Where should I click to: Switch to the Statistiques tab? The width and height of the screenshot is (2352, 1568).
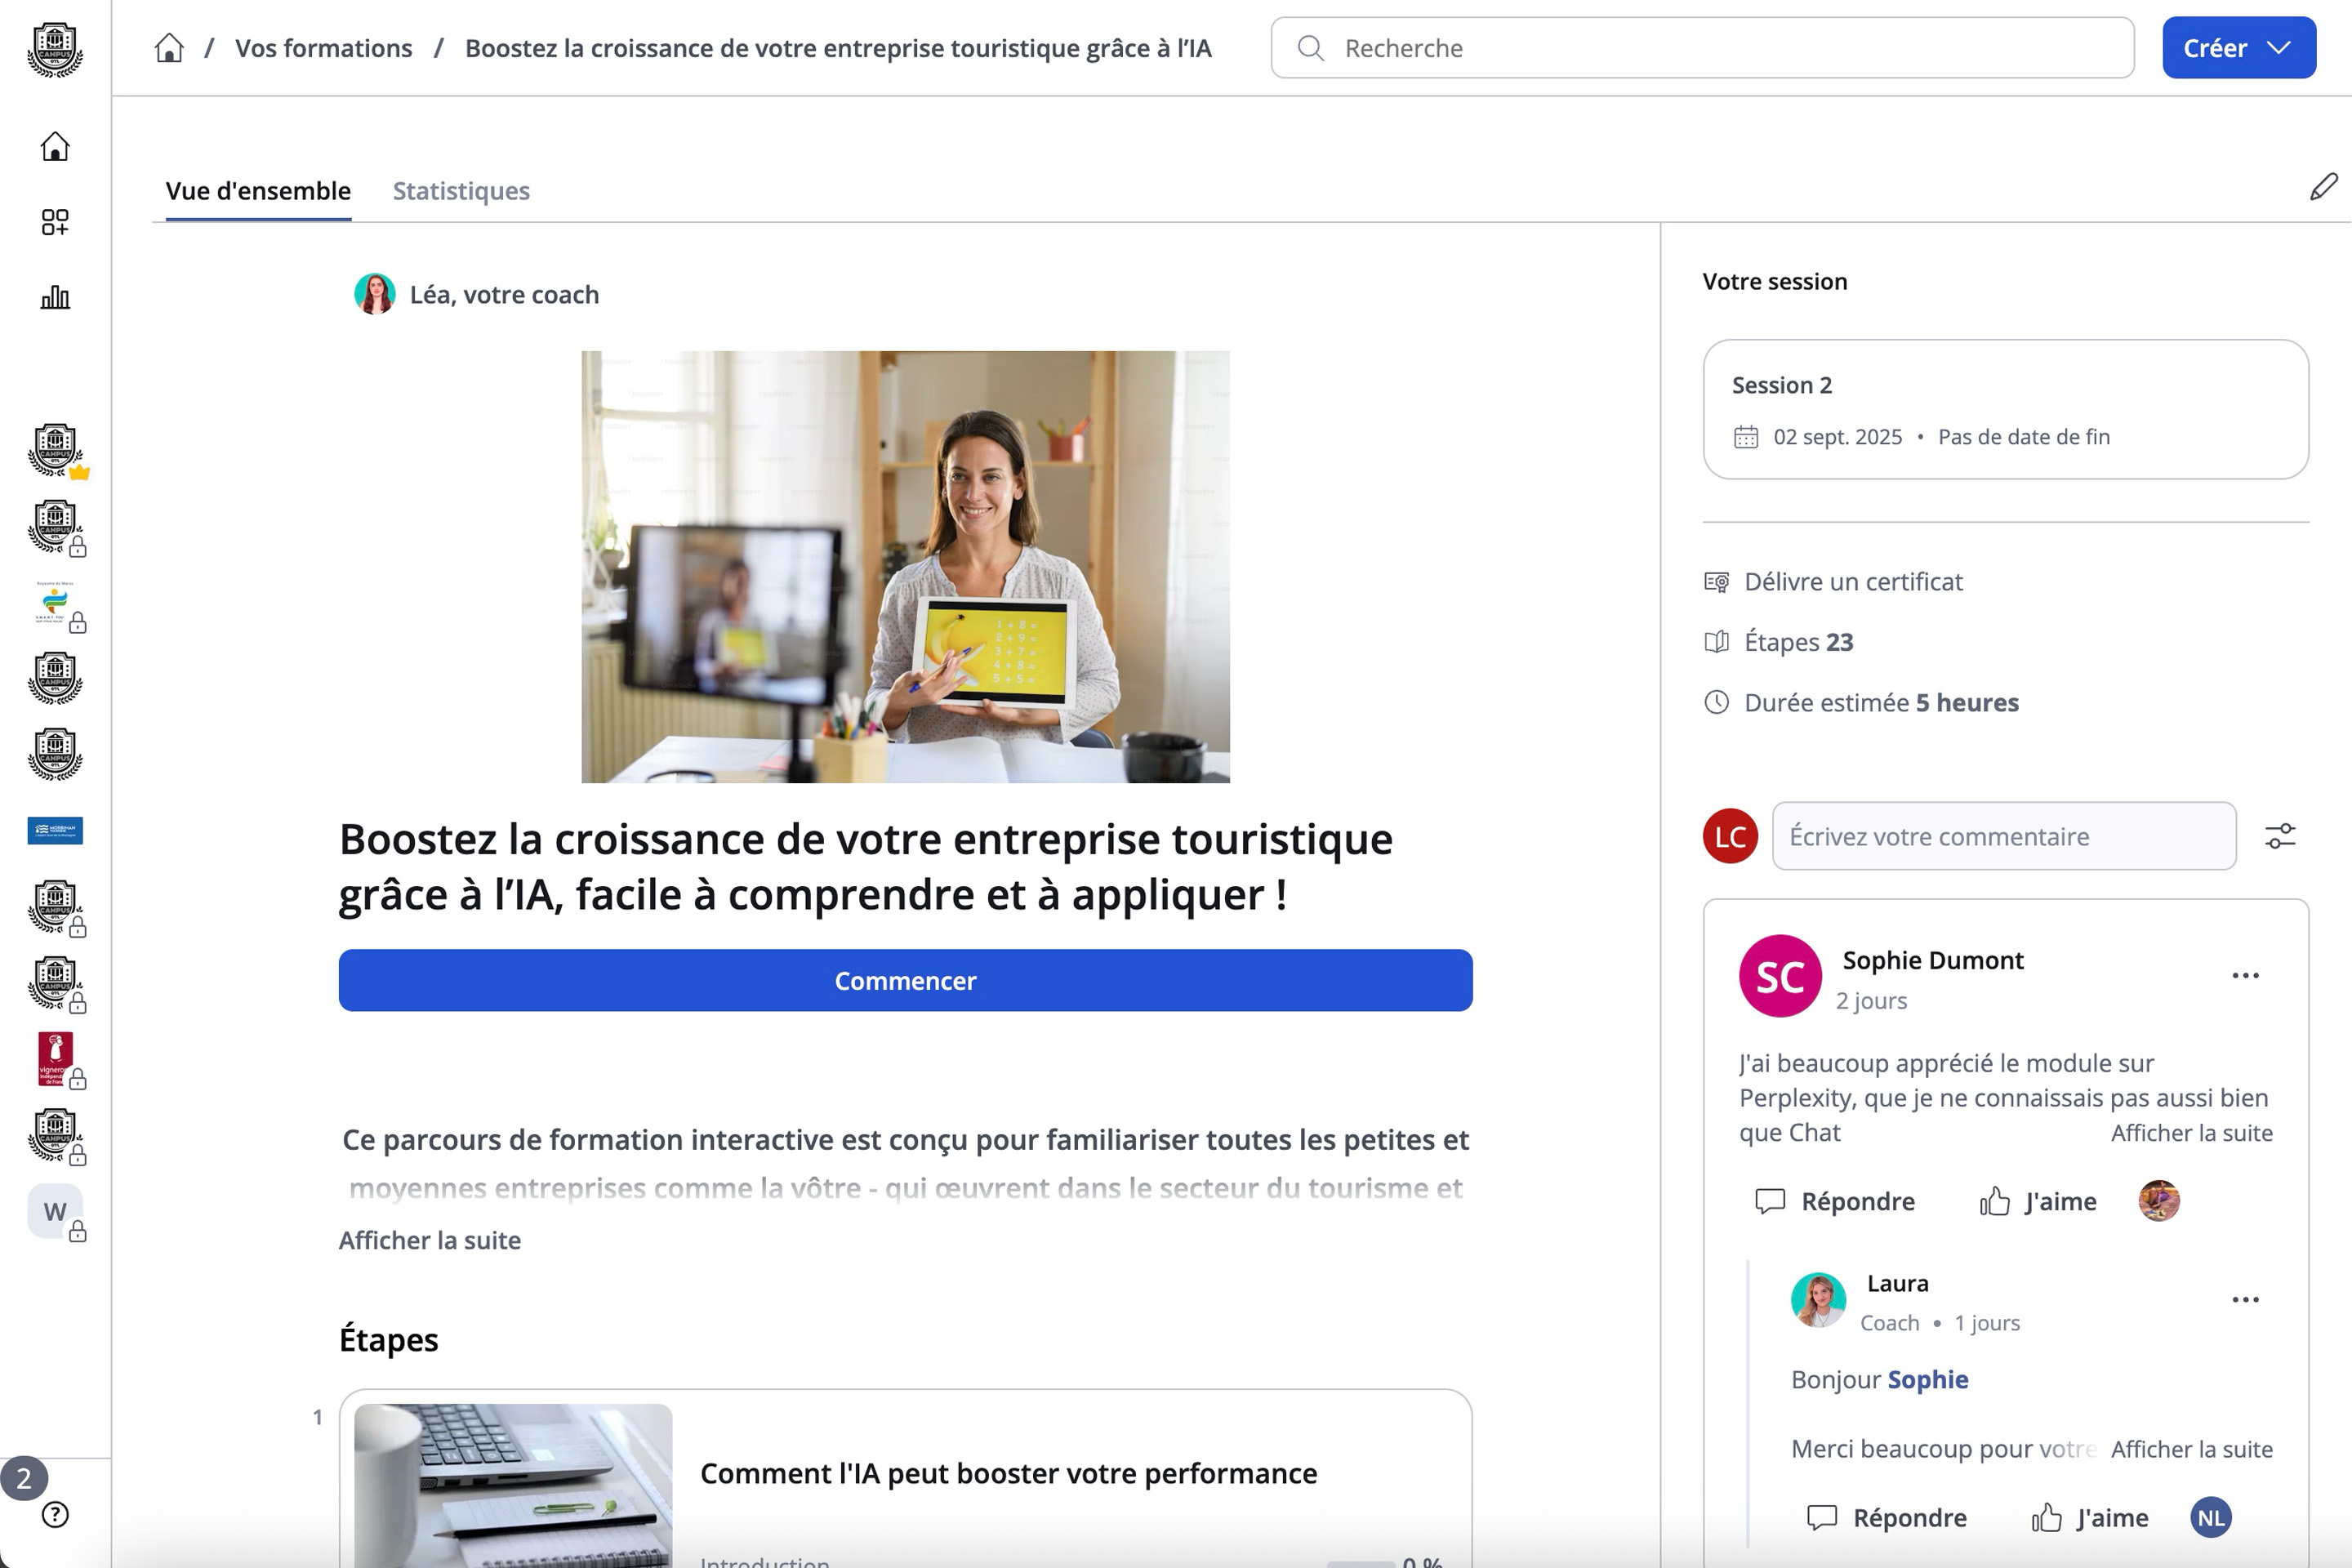coord(461,191)
